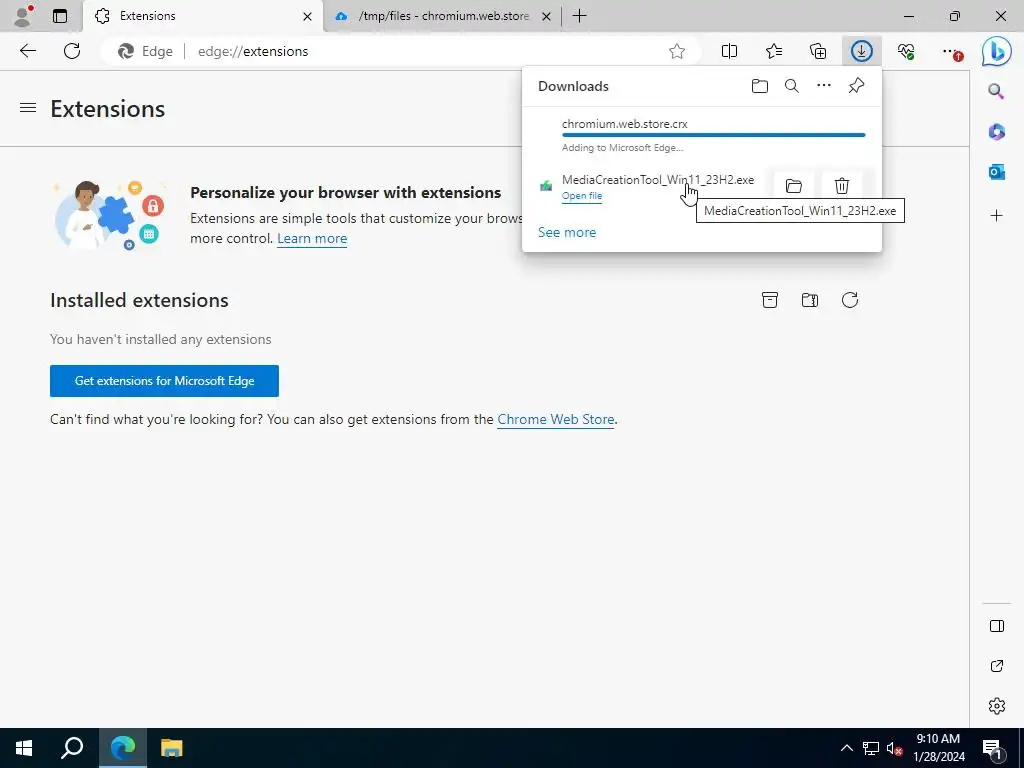Open the tab actions menu icon
This screenshot has height=768, width=1024.
[x=60, y=16]
